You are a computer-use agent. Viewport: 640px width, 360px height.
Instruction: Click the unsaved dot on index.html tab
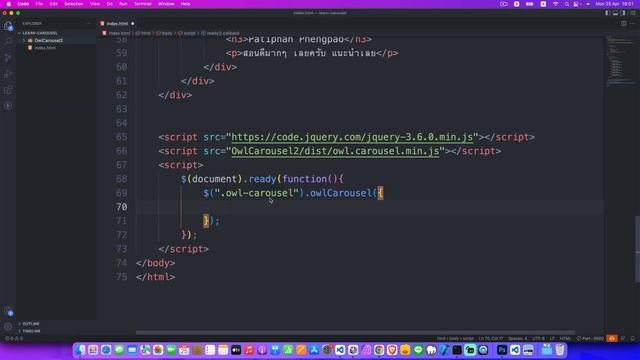[133, 24]
